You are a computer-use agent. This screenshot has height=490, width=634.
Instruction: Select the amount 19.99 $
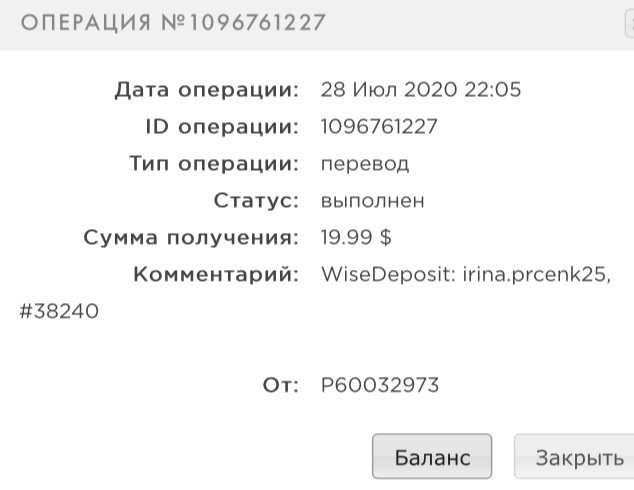tap(355, 238)
